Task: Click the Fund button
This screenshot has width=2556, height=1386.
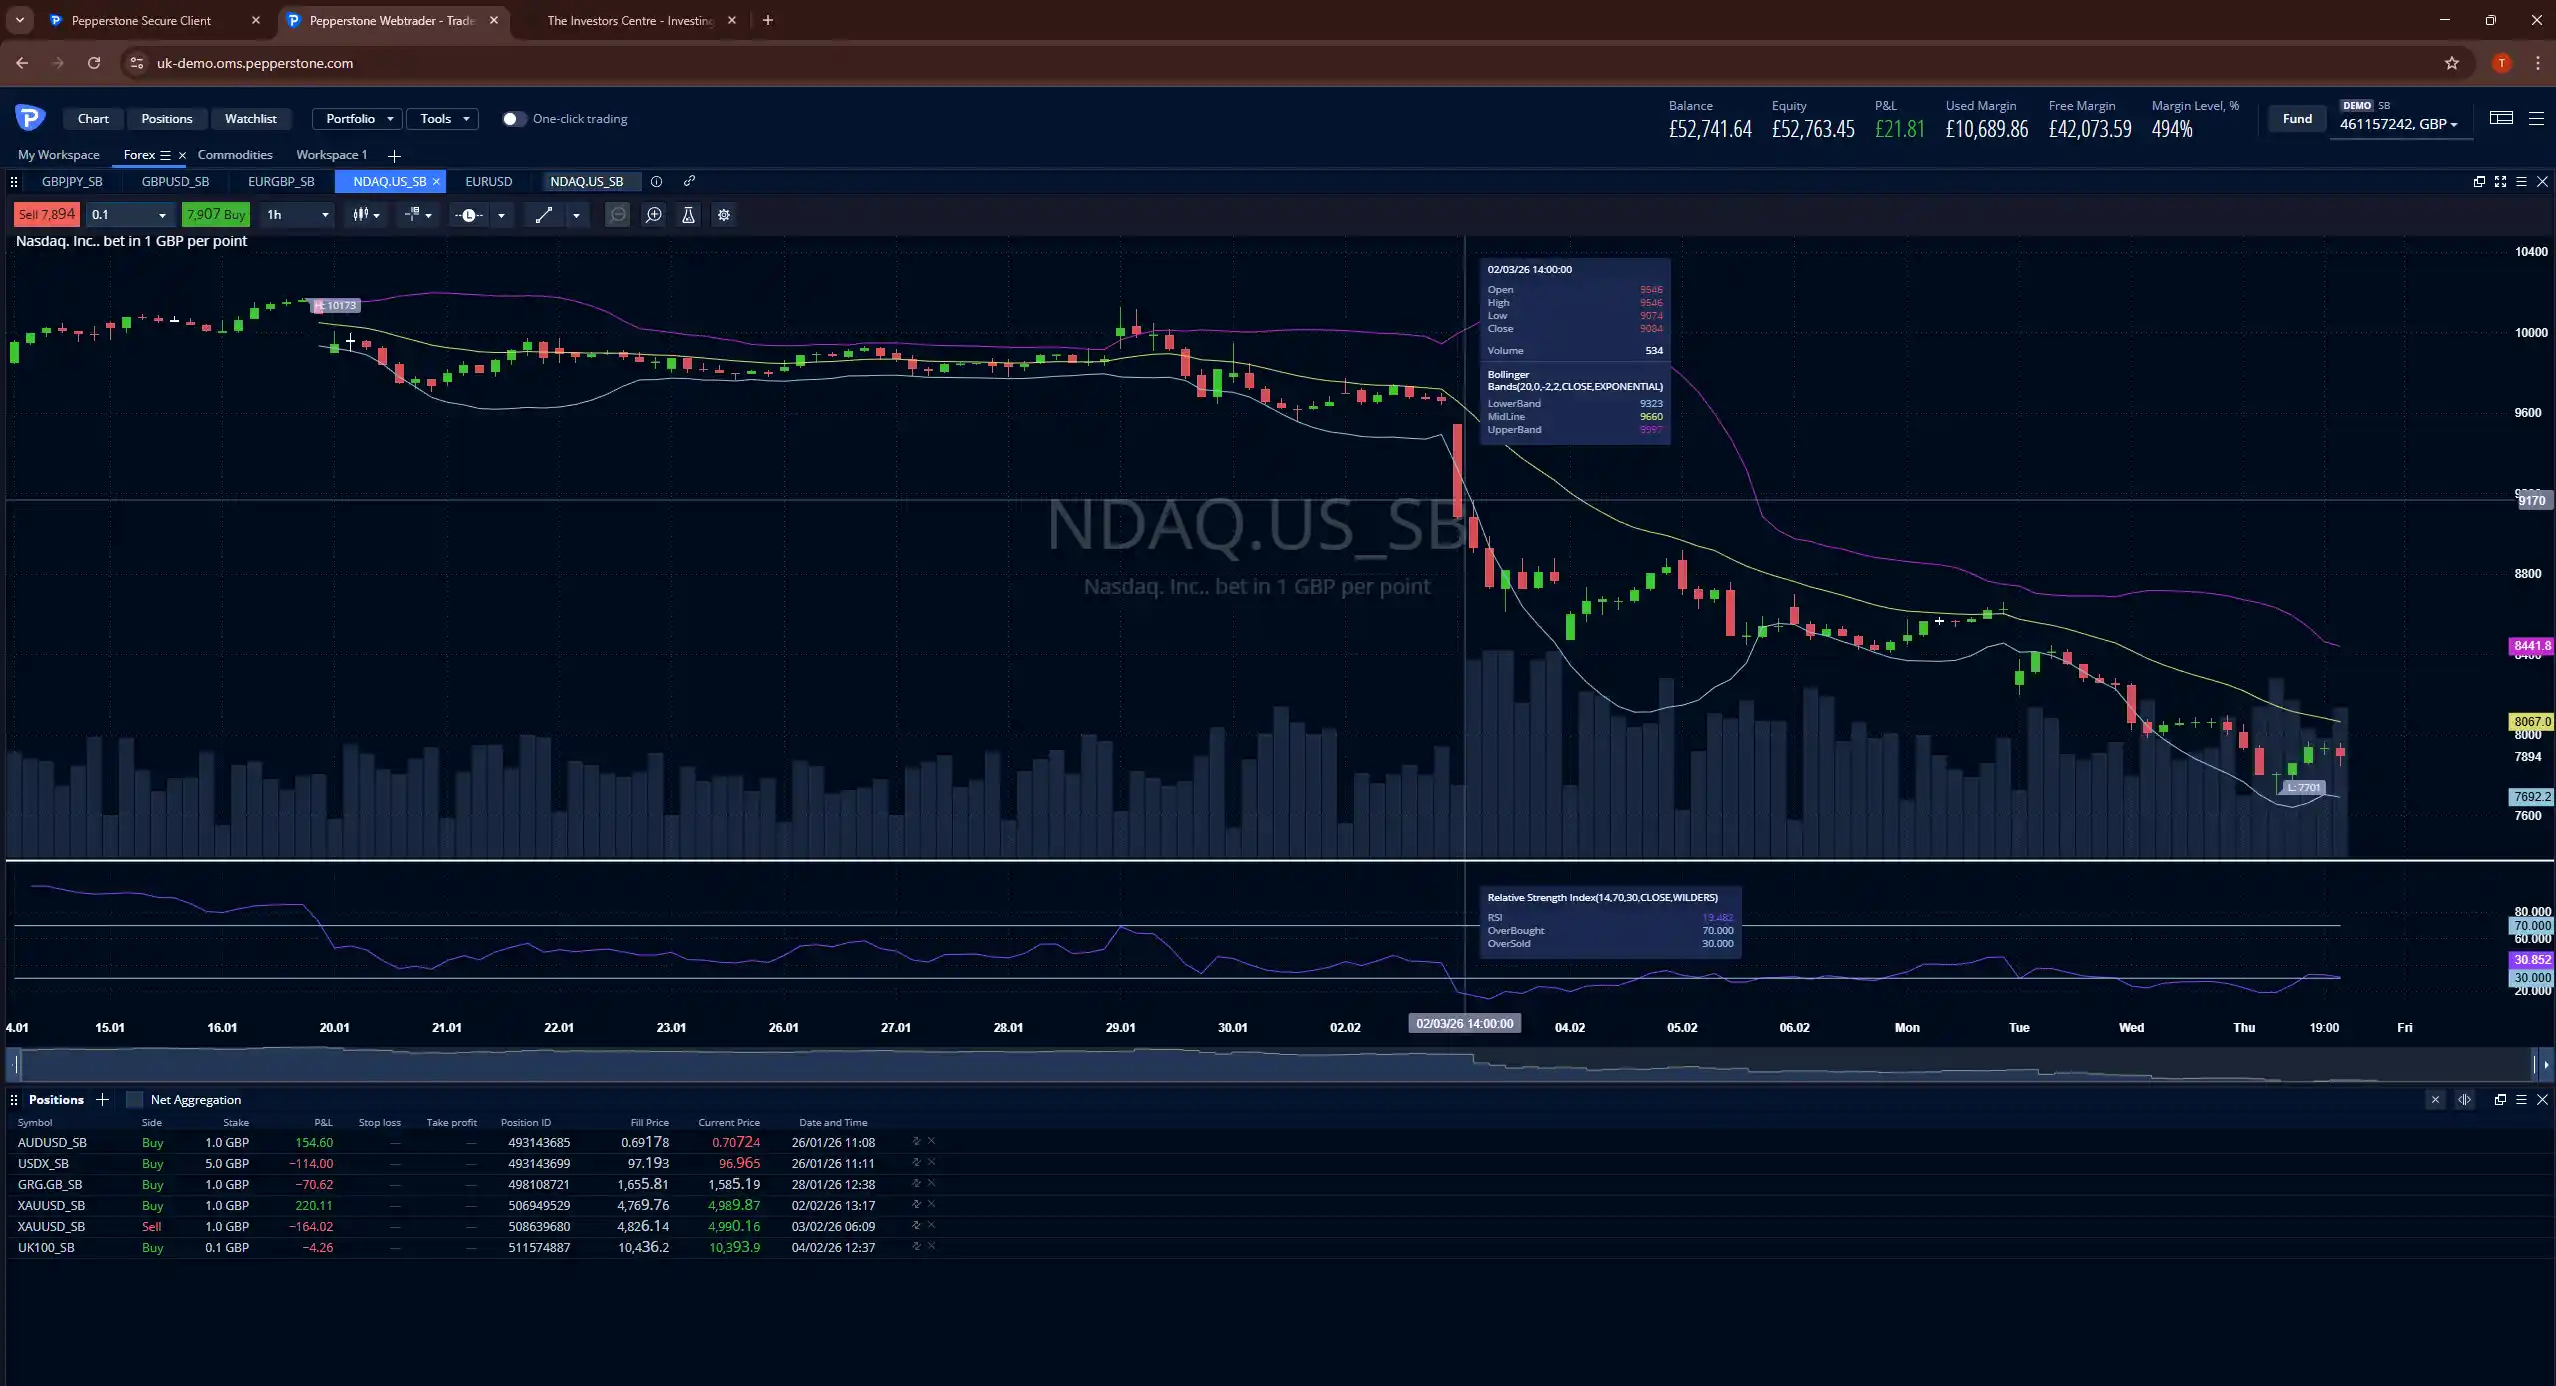Action: pos(2295,118)
